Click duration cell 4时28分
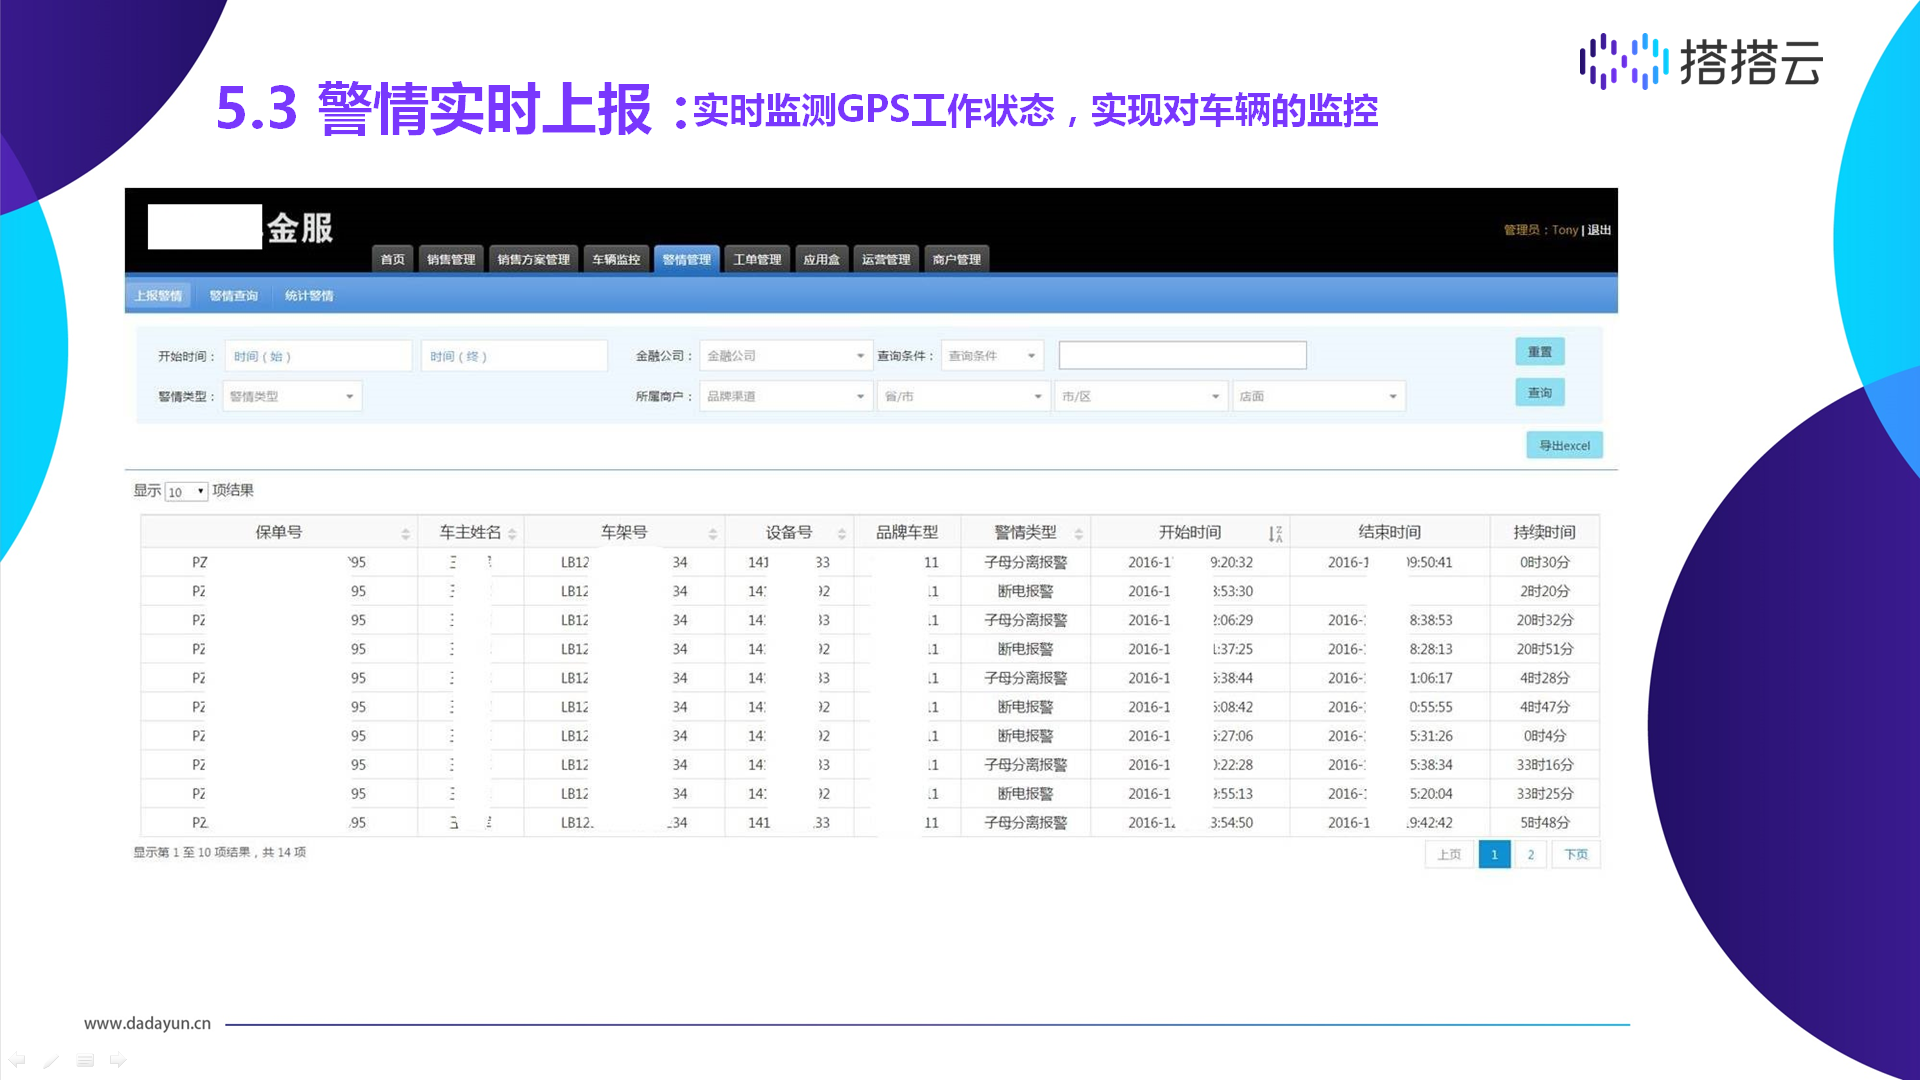Image resolution: width=1920 pixels, height=1080 pixels. tap(1544, 679)
